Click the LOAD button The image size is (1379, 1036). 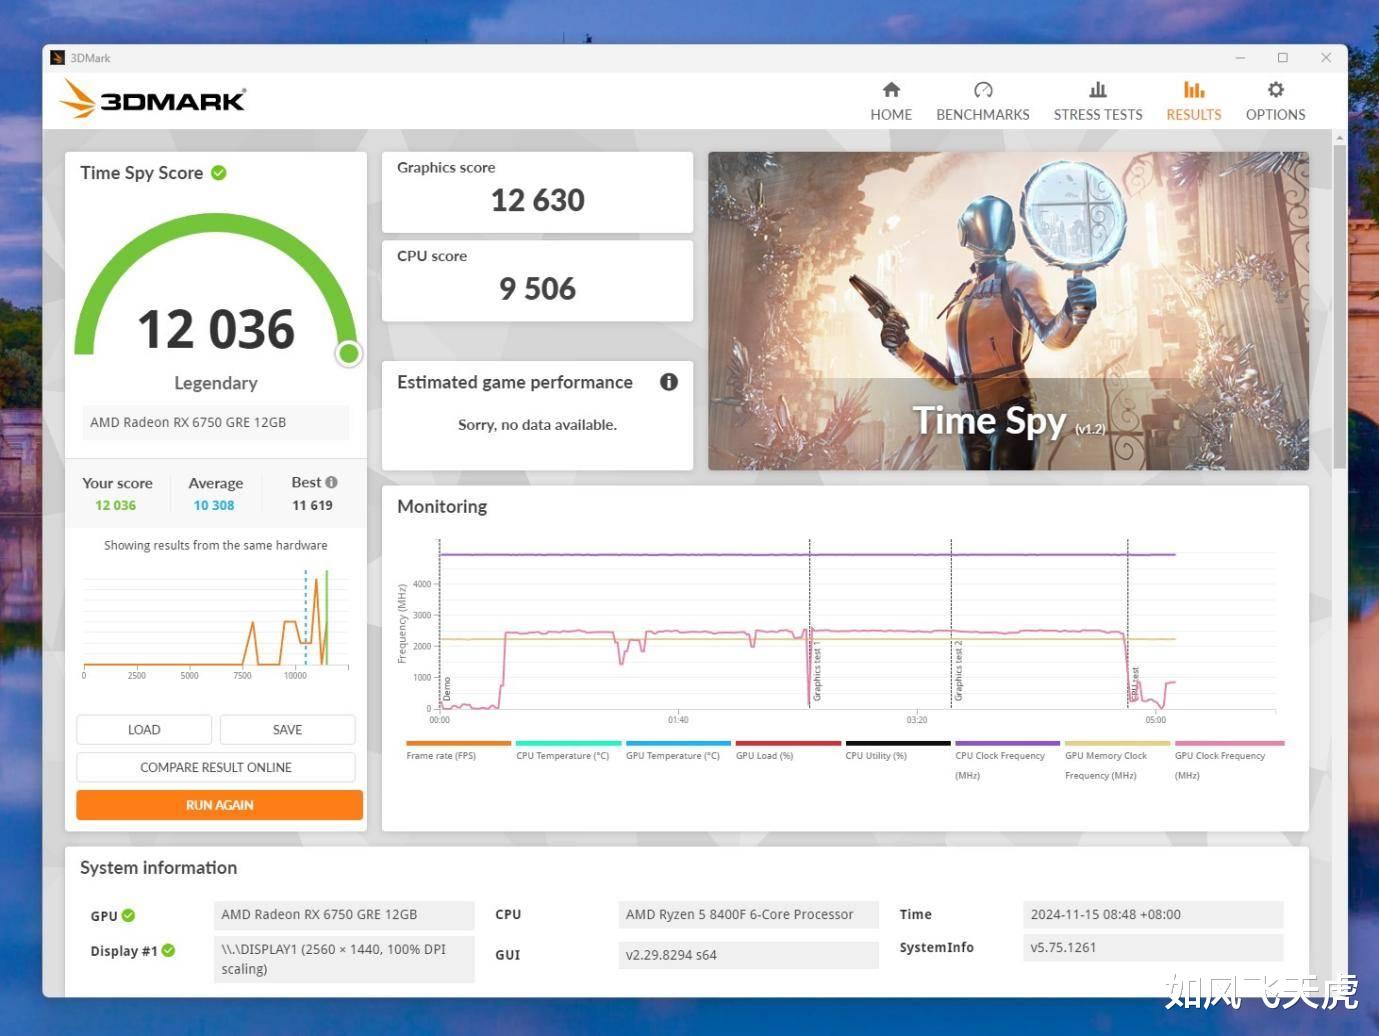tap(144, 730)
